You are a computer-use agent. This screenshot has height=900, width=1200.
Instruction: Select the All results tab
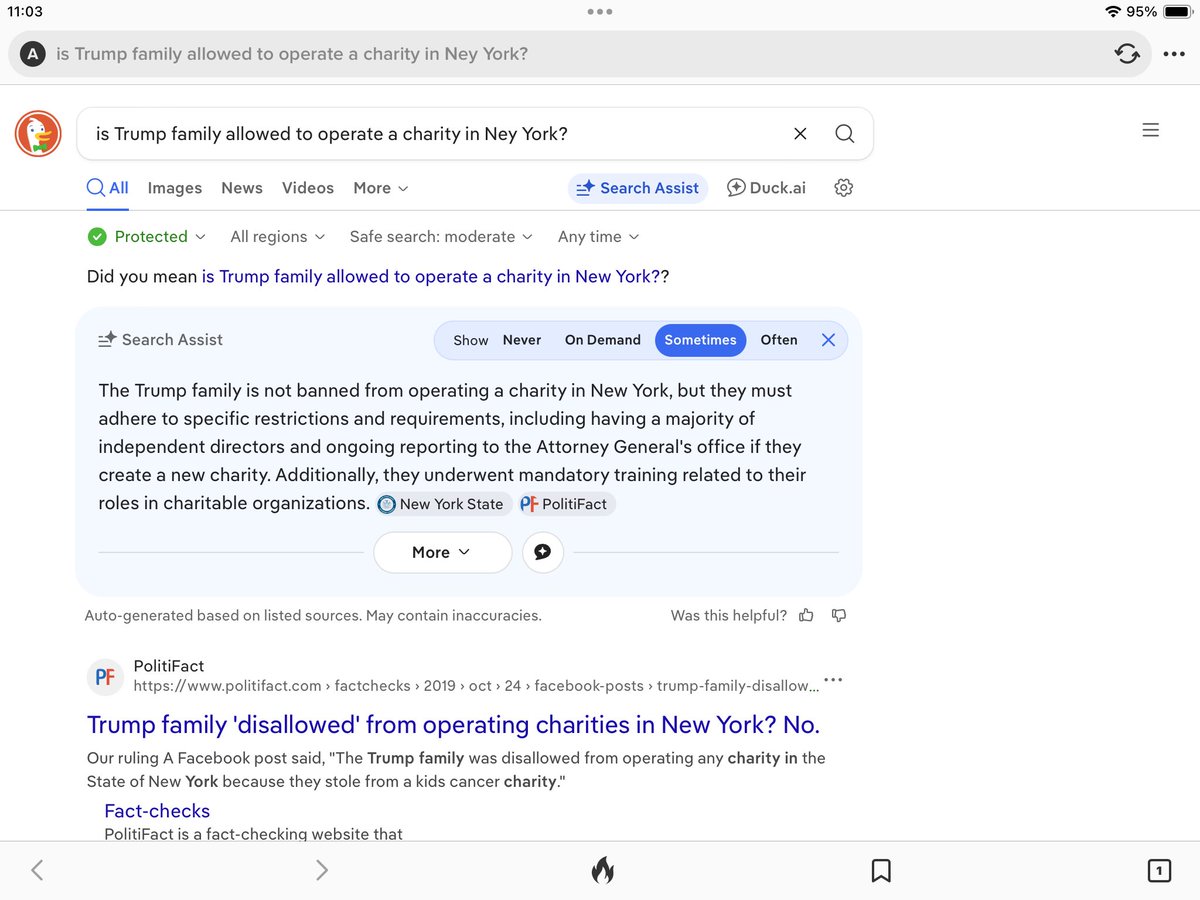coord(108,188)
